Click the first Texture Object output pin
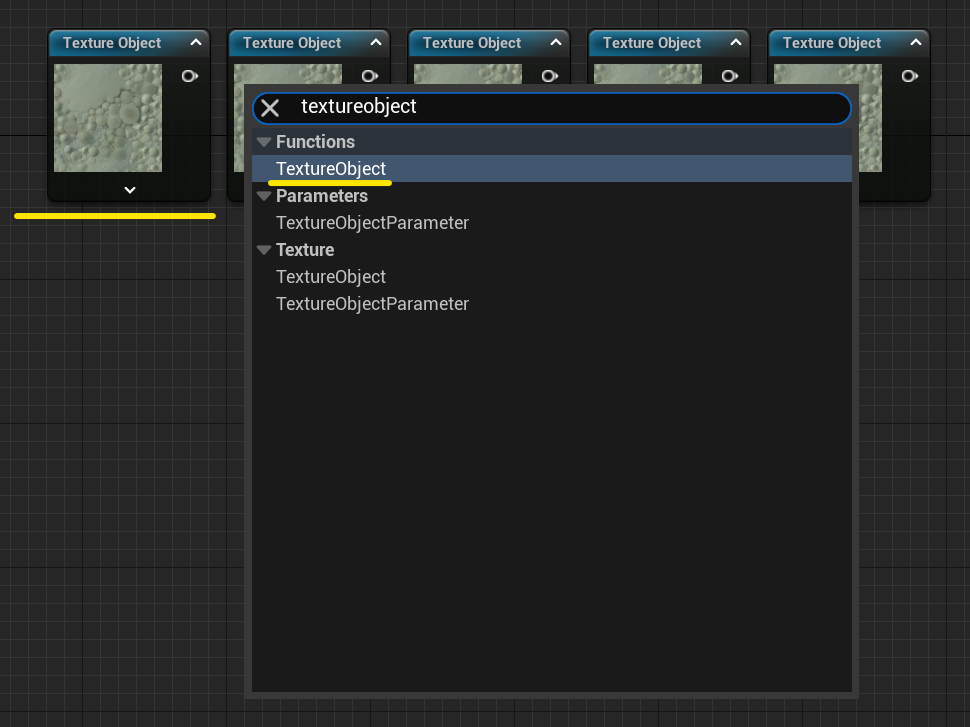 point(189,76)
